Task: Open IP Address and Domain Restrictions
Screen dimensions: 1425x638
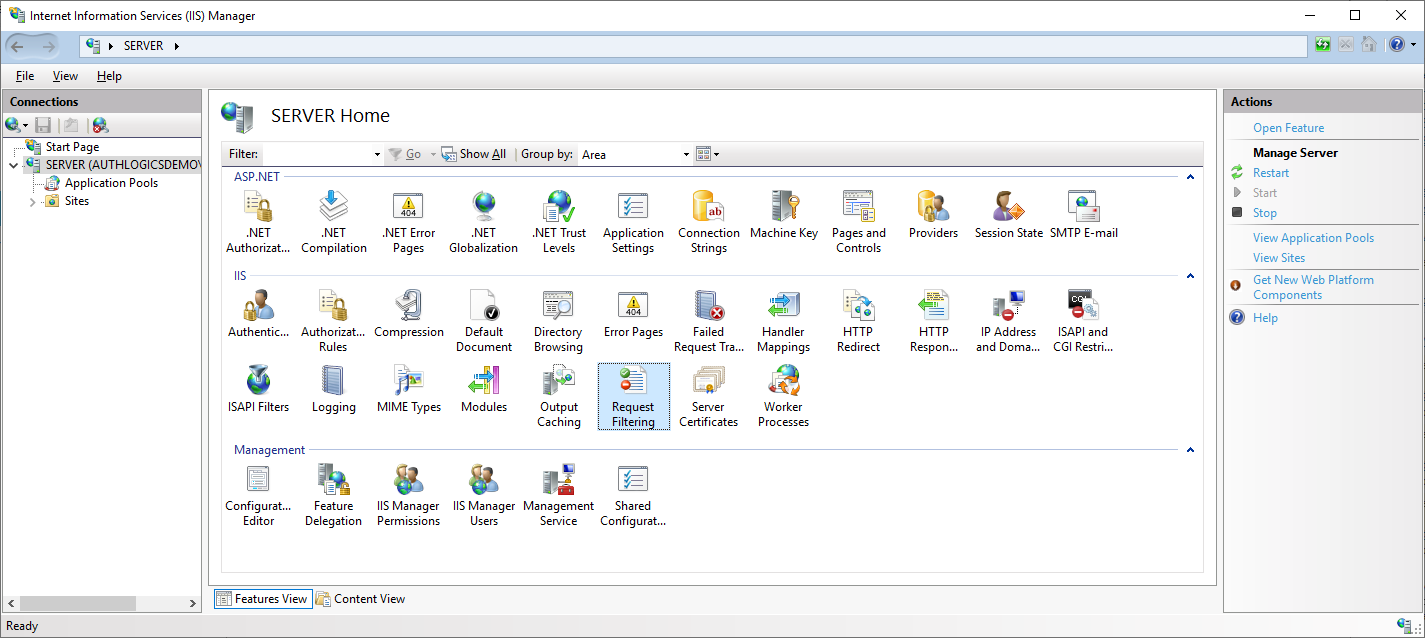Action: point(1008,321)
